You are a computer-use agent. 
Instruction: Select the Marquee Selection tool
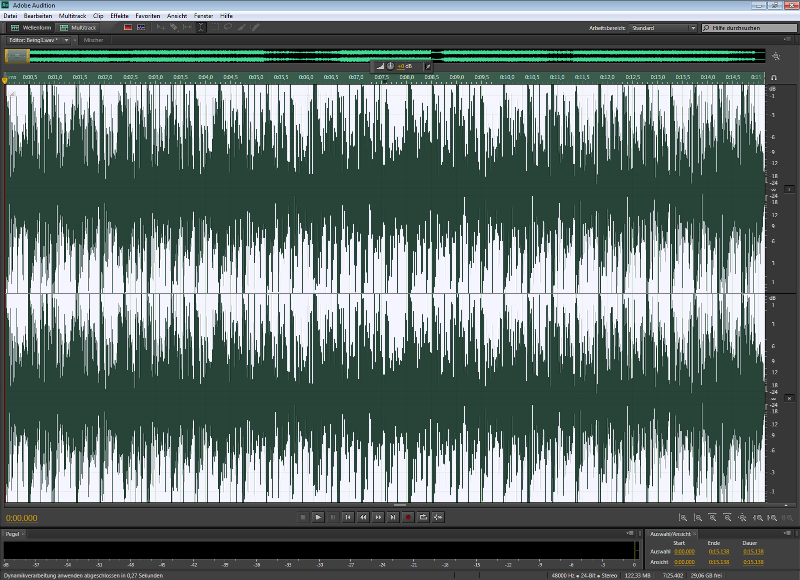215,28
